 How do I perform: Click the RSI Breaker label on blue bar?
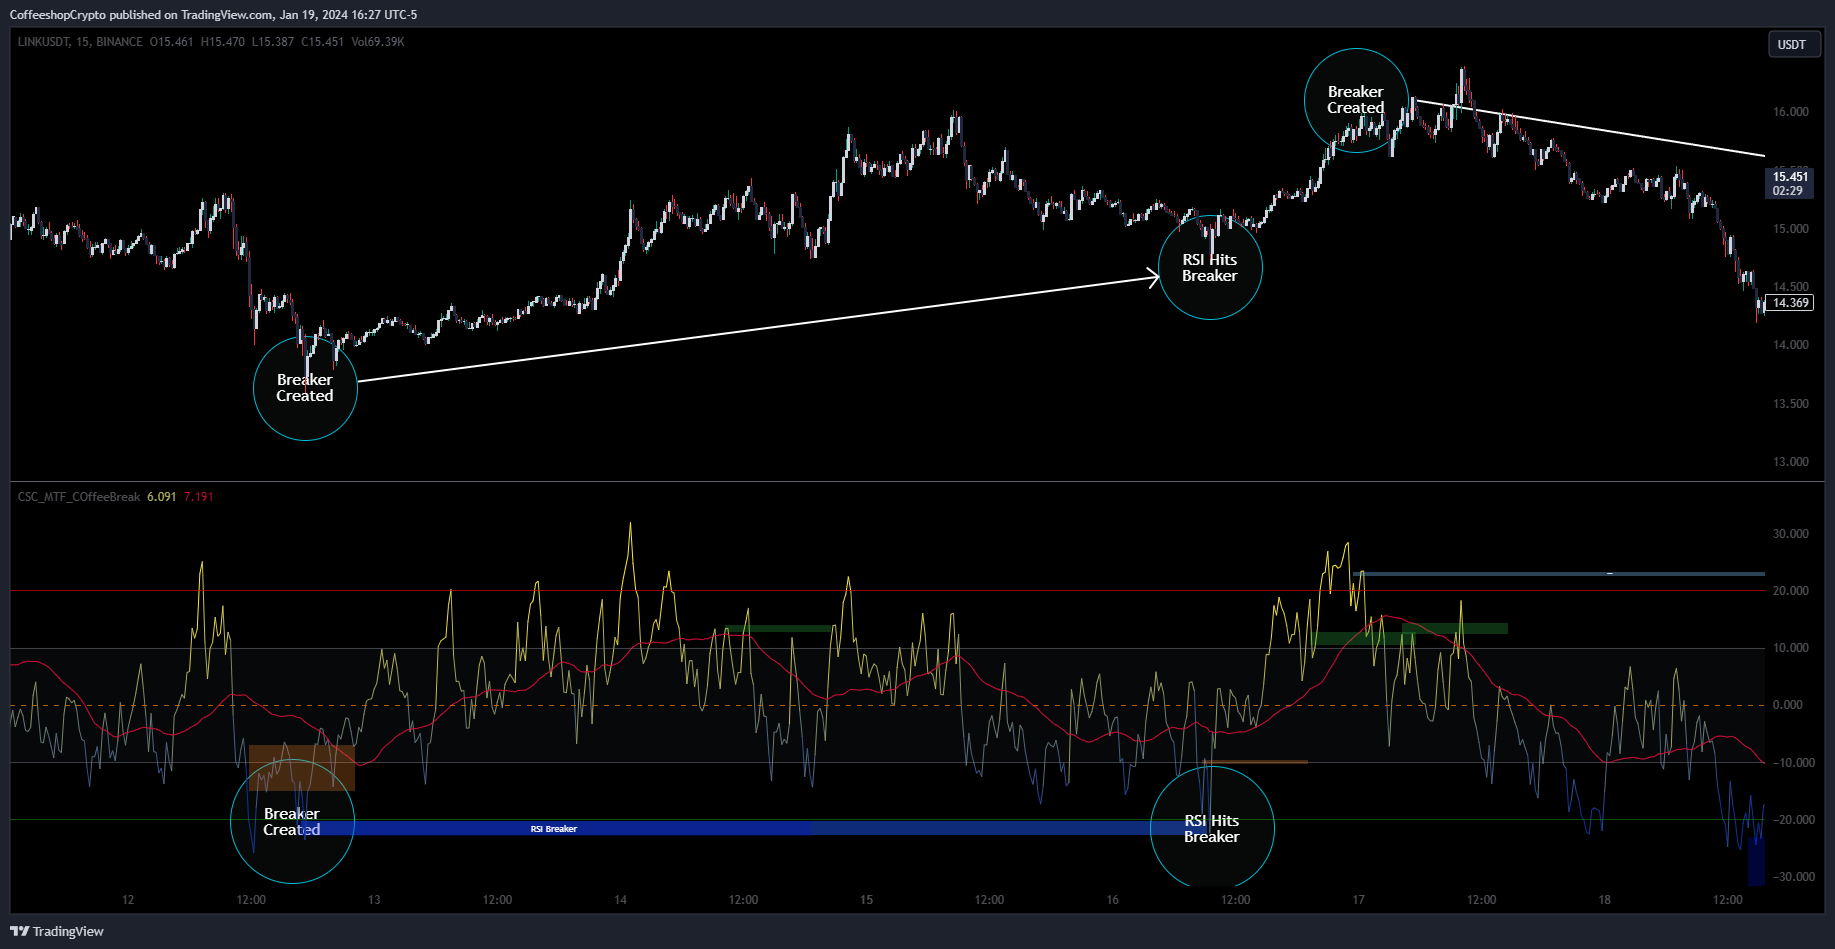(x=554, y=829)
